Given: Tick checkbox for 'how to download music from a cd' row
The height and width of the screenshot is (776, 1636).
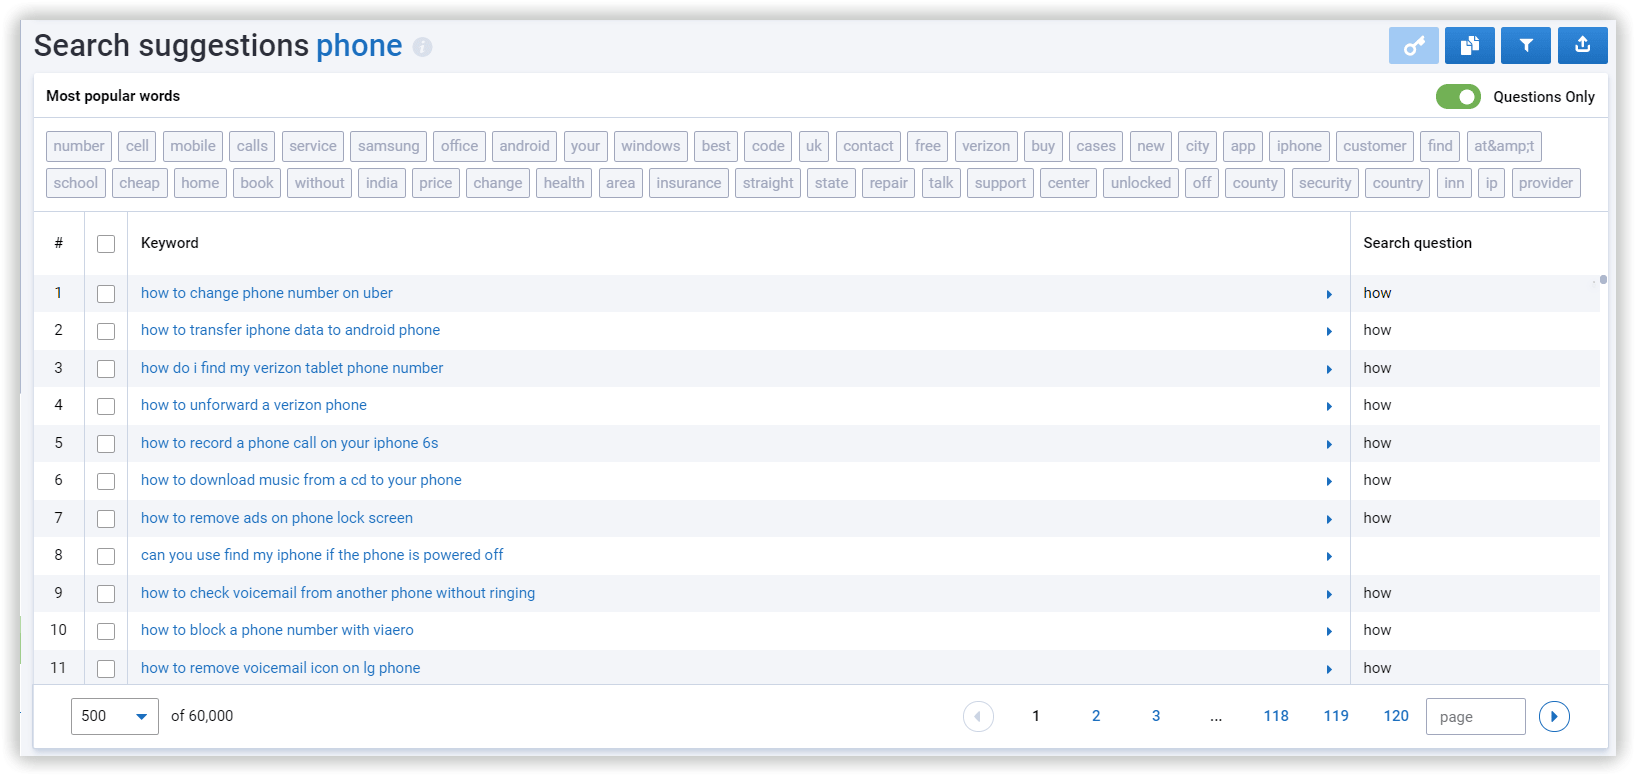Looking at the screenshot, I should [106, 481].
